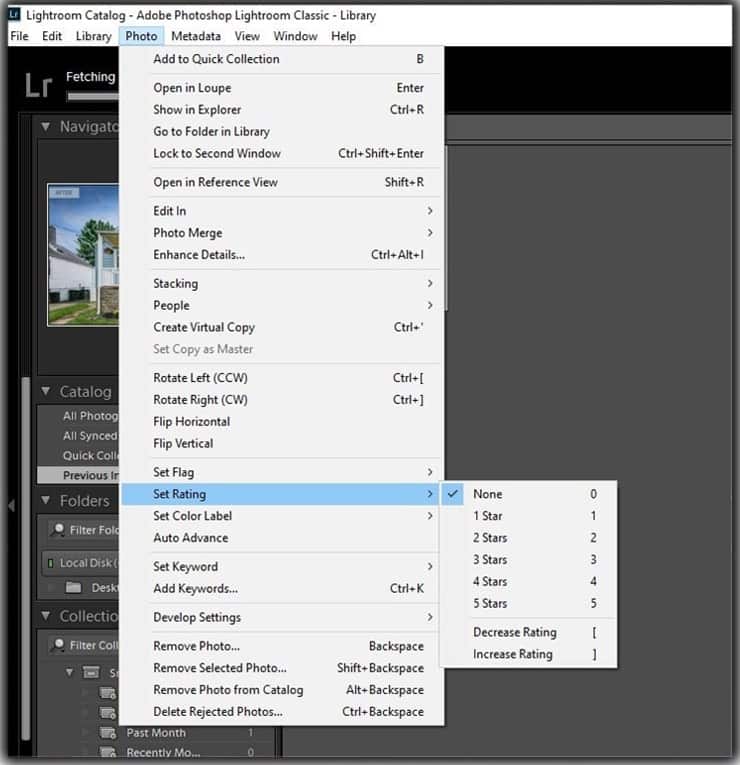Viewport: 740px width, 765px height.
Task: Open the Library menu
Action: [93, 36]
